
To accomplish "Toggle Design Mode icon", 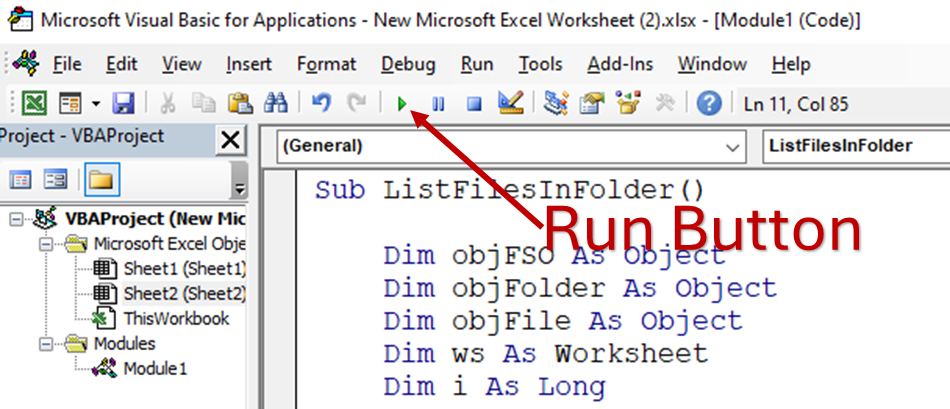I will [x=510, y=104].
